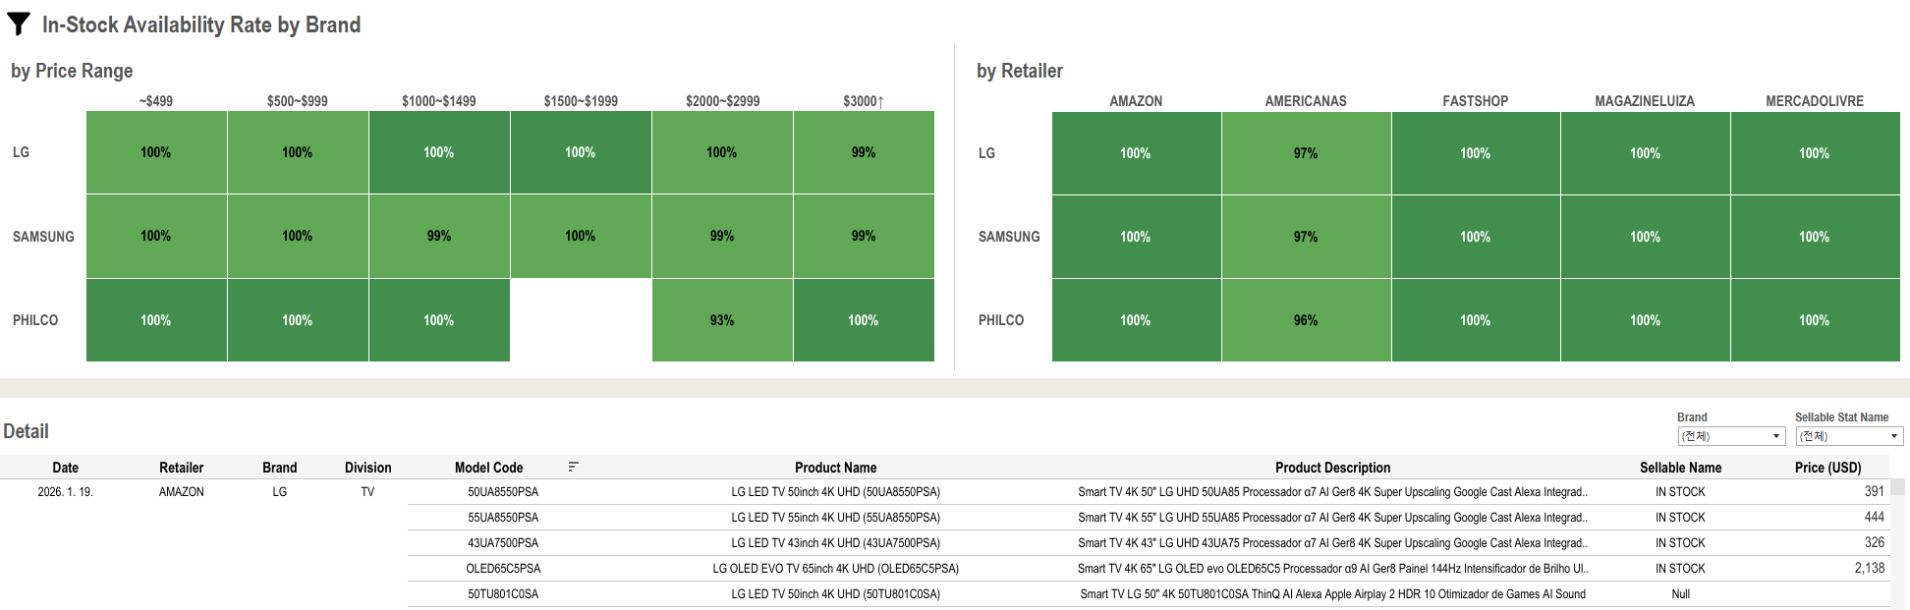This screenshot has height=610, width=1910.
Task: Click SAMSUNG's 99% cell under $1000~$1499
Action: 439,236
